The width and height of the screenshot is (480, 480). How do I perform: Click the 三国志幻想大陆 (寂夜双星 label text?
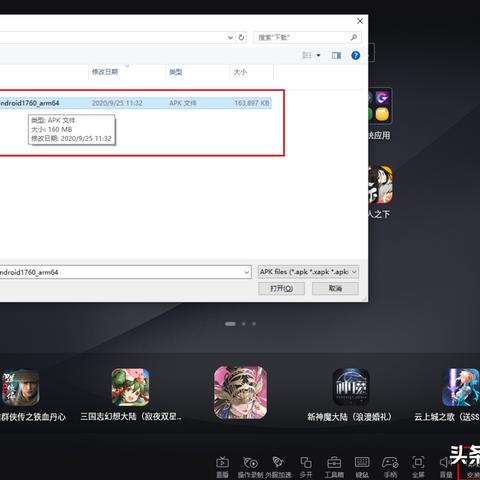tap(131, 417)
